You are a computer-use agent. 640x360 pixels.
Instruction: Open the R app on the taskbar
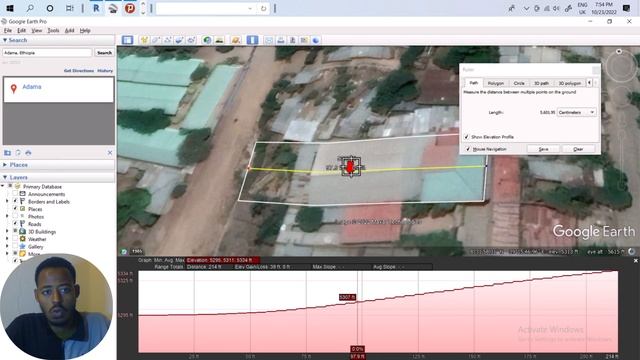point(96,8)
